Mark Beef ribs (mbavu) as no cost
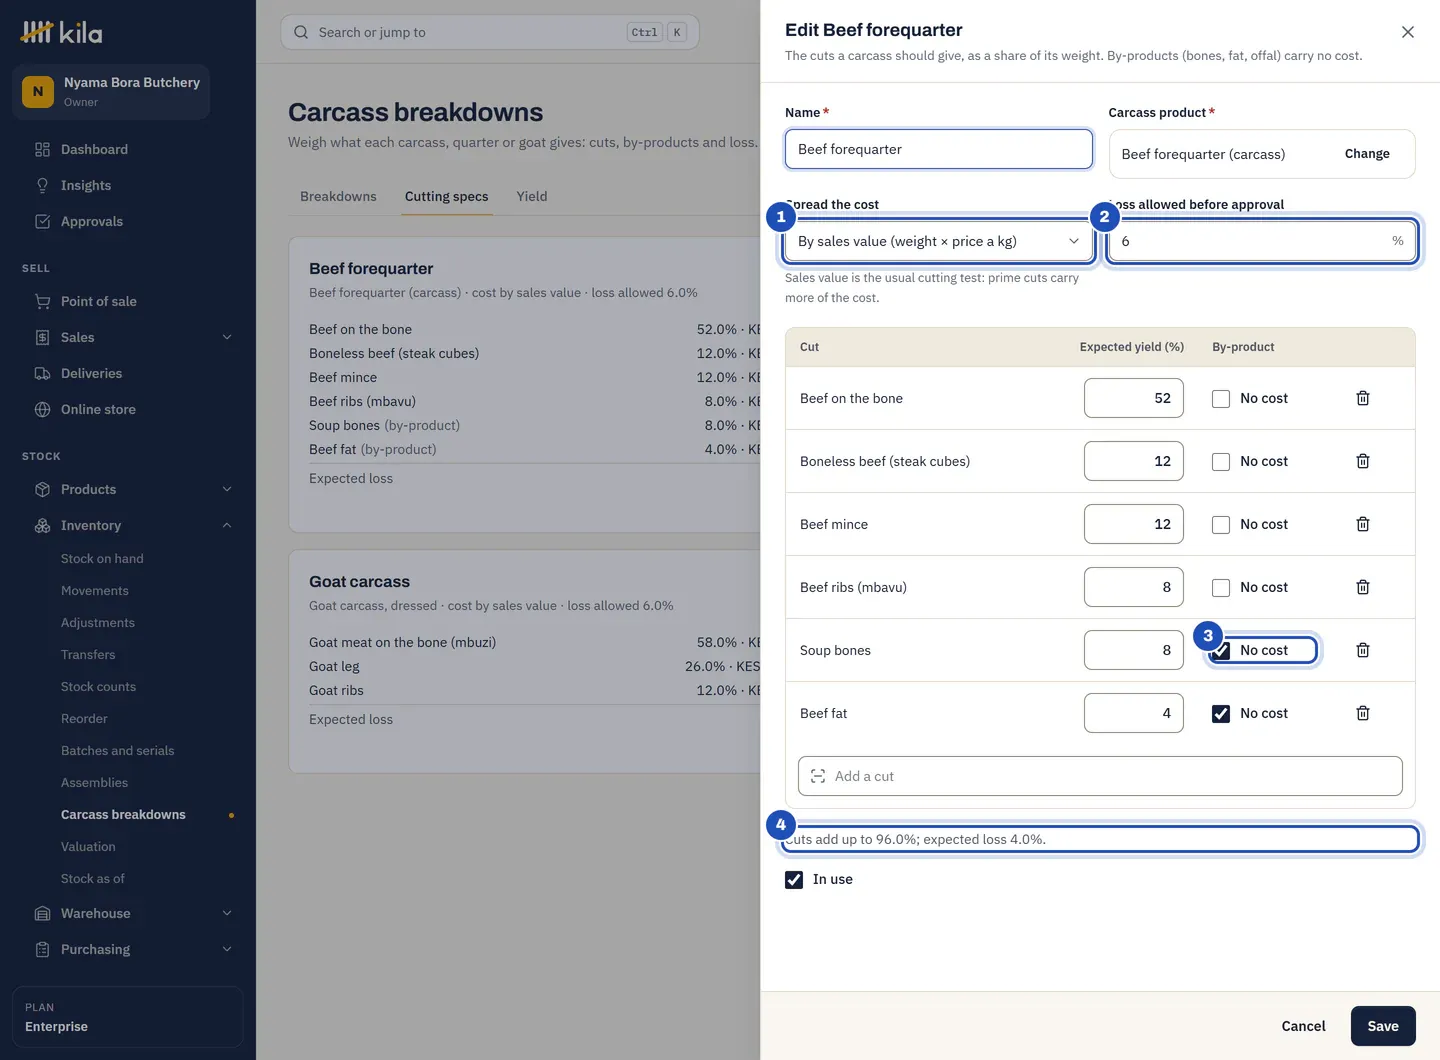This screenshot has height=1060, width=1440. click(x=1220, y=587)
